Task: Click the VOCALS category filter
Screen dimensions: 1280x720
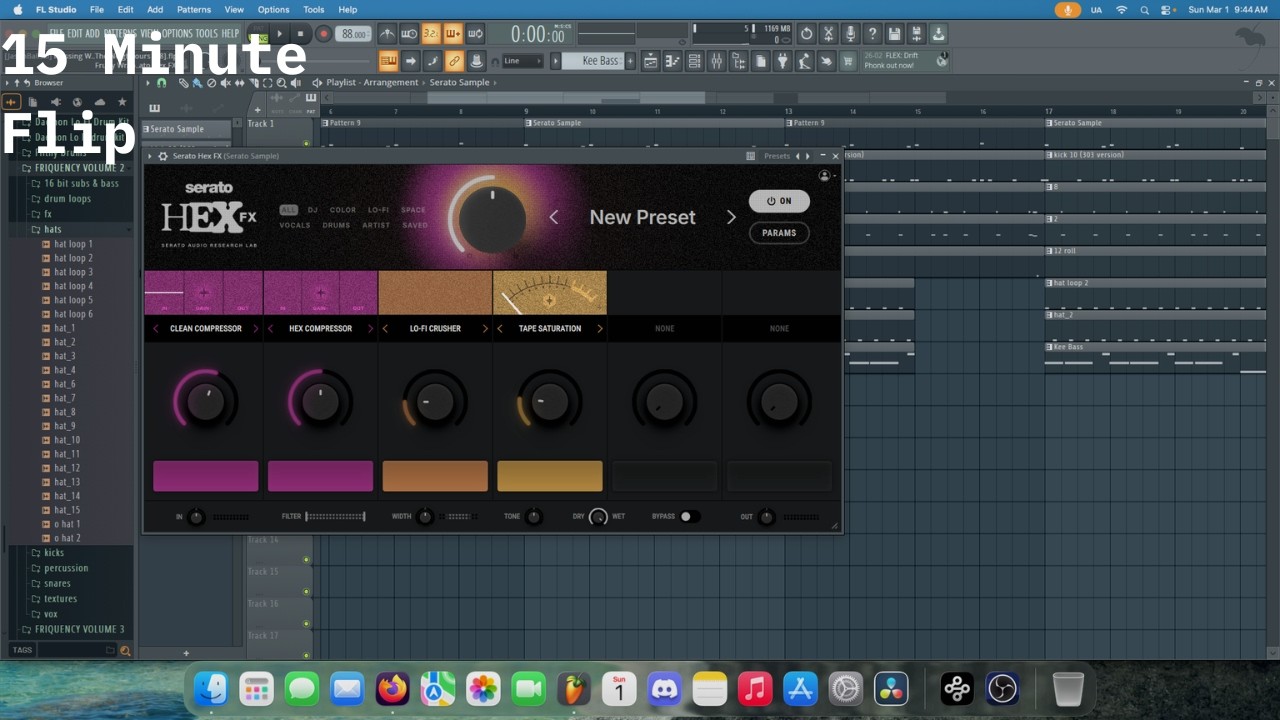Action: point(295,225)
